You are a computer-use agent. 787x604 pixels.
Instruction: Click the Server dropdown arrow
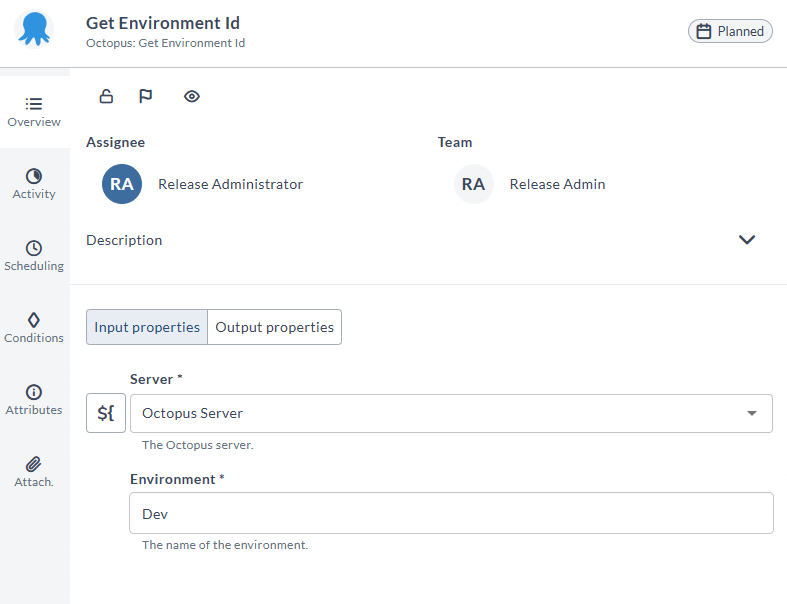(751, 413)
